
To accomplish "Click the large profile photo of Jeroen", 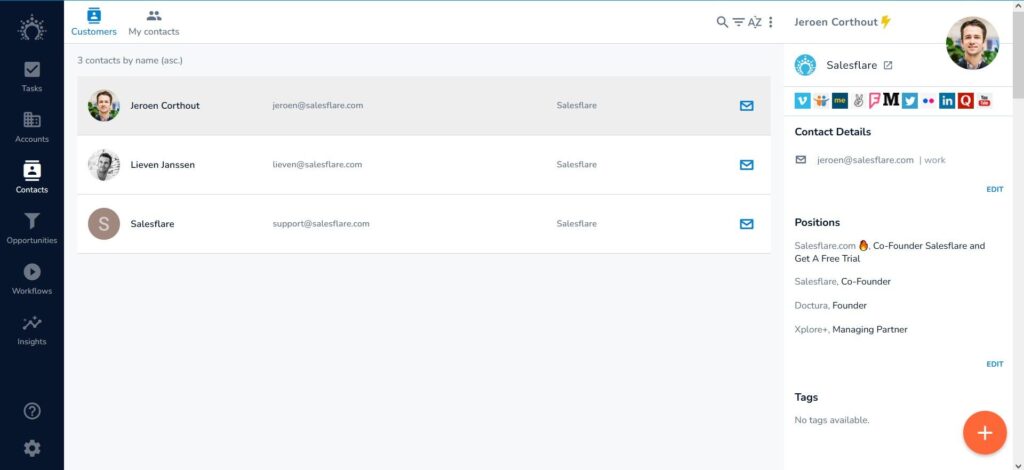I will [x=972, y=43].
